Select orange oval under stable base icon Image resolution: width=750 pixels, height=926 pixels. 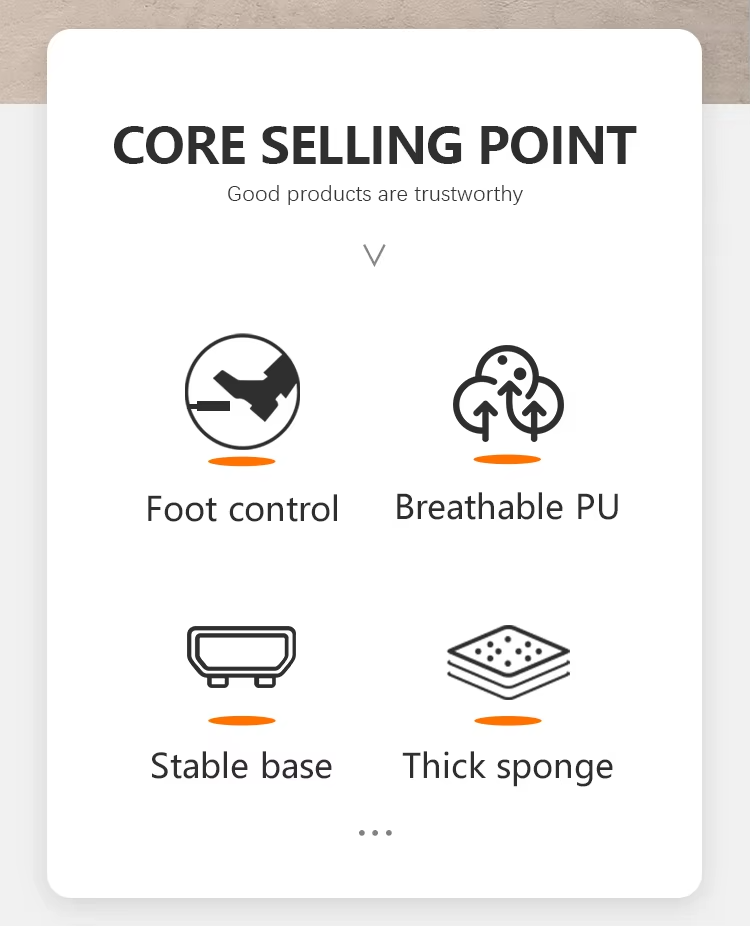pyautogui.click(x=241, y=720)
